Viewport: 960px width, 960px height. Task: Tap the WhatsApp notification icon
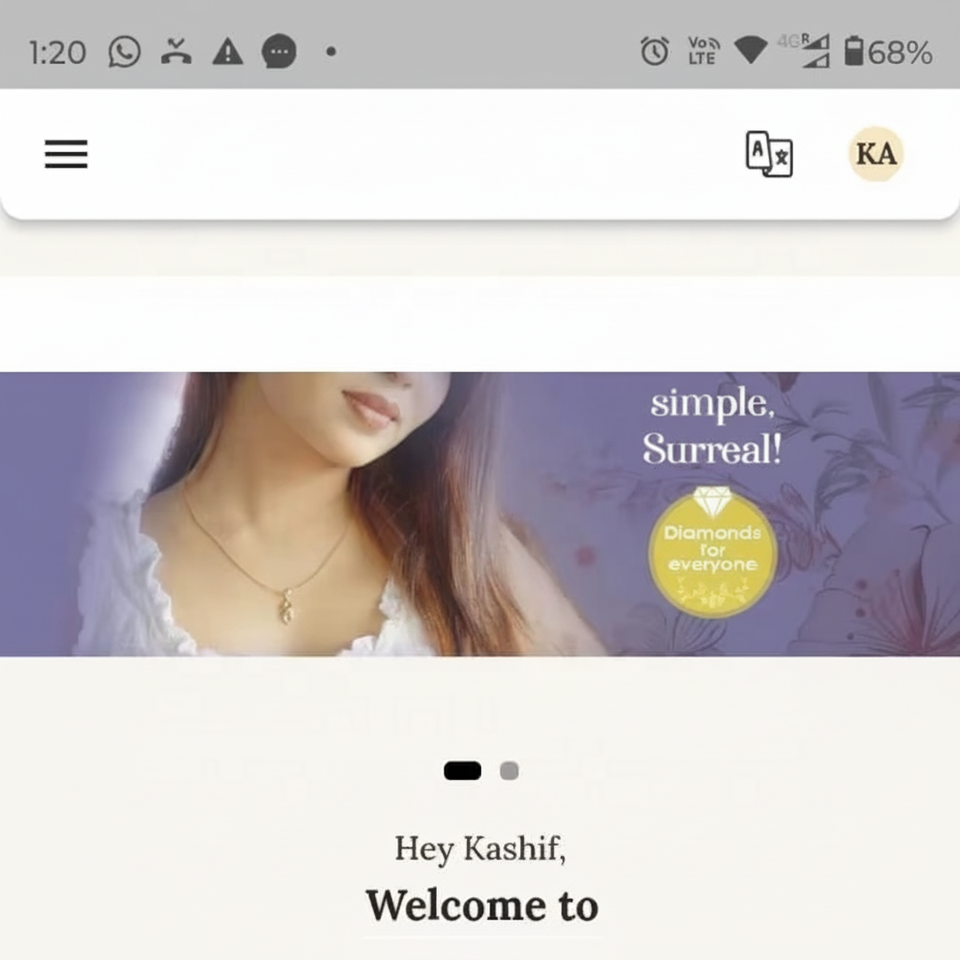pyautogui.click(x=124, y=51)
